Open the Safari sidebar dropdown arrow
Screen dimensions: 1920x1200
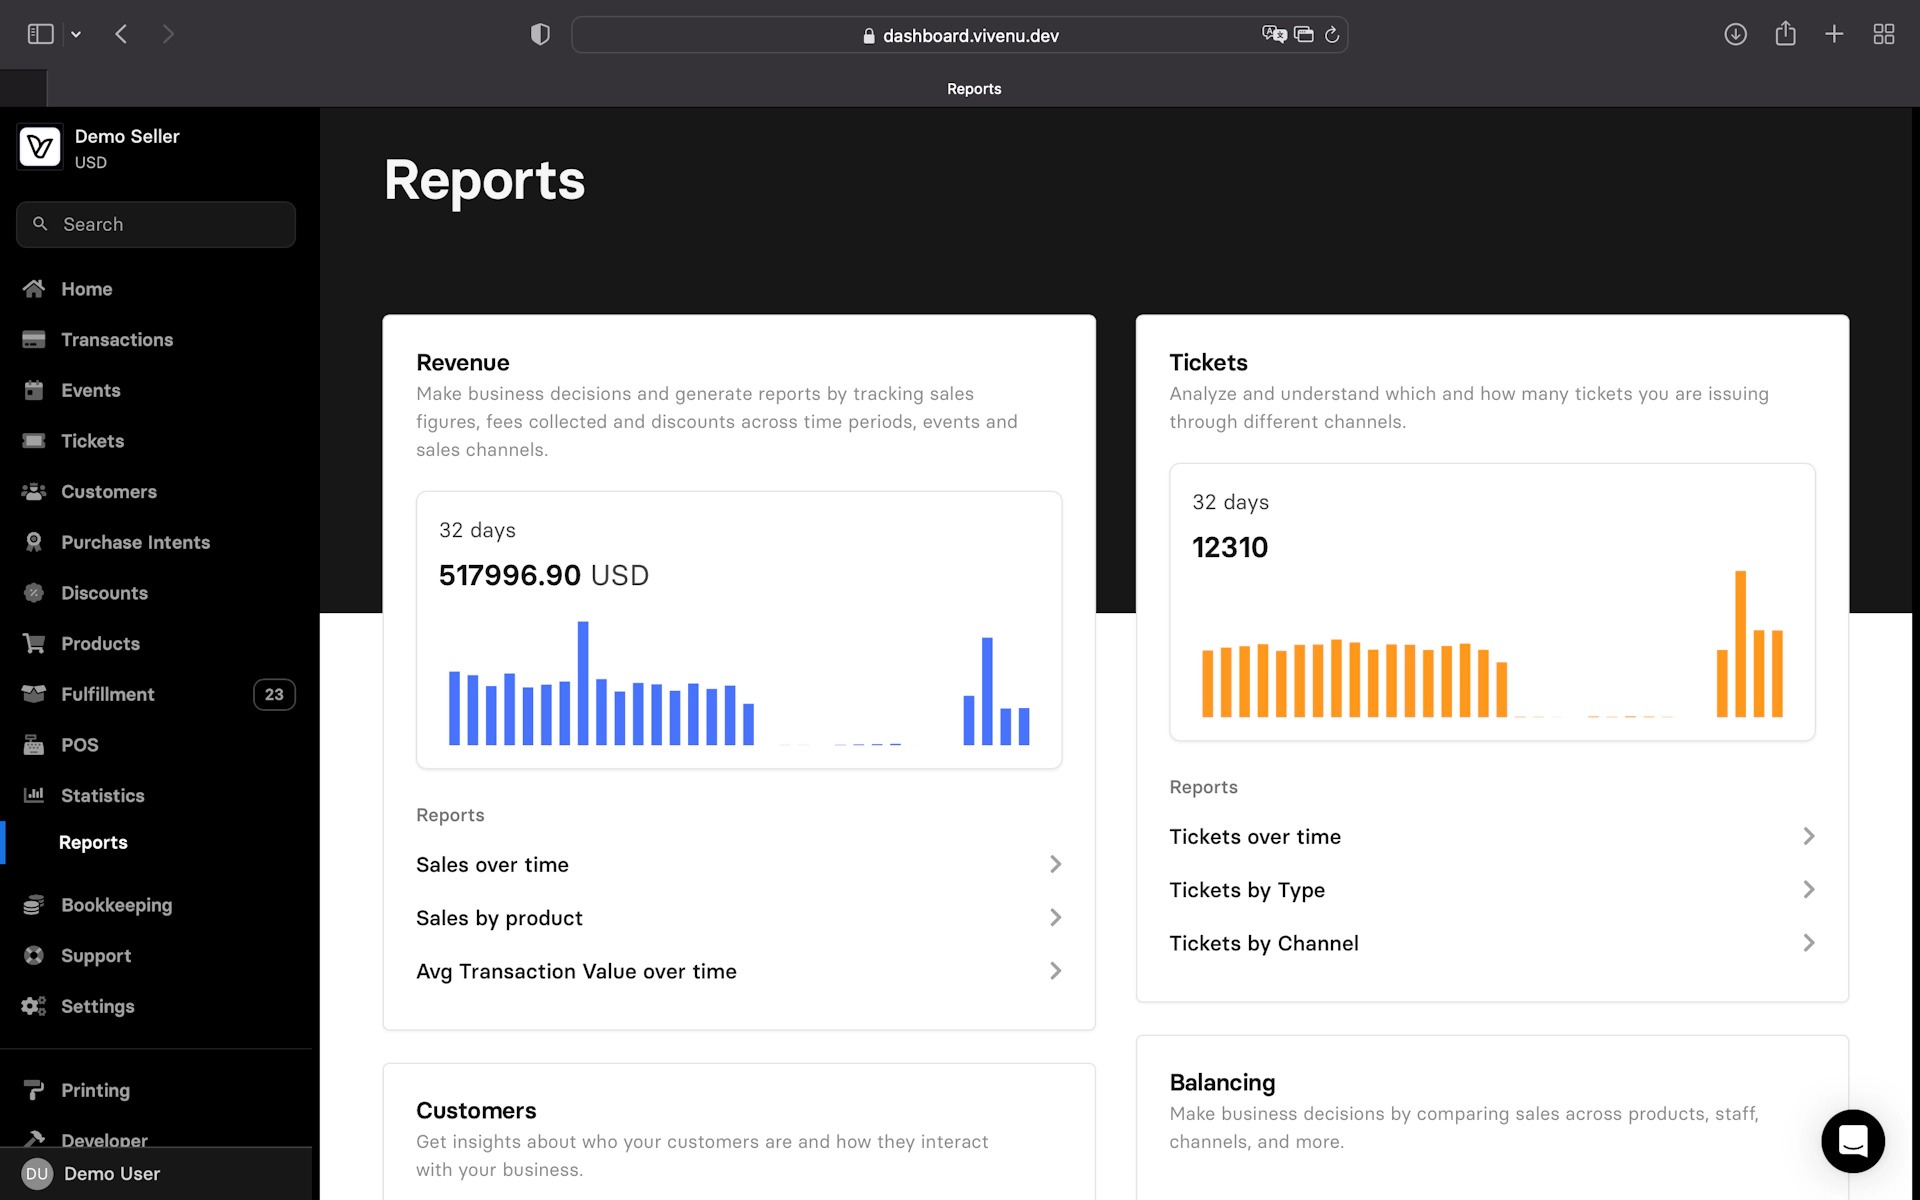coord(76,35)
